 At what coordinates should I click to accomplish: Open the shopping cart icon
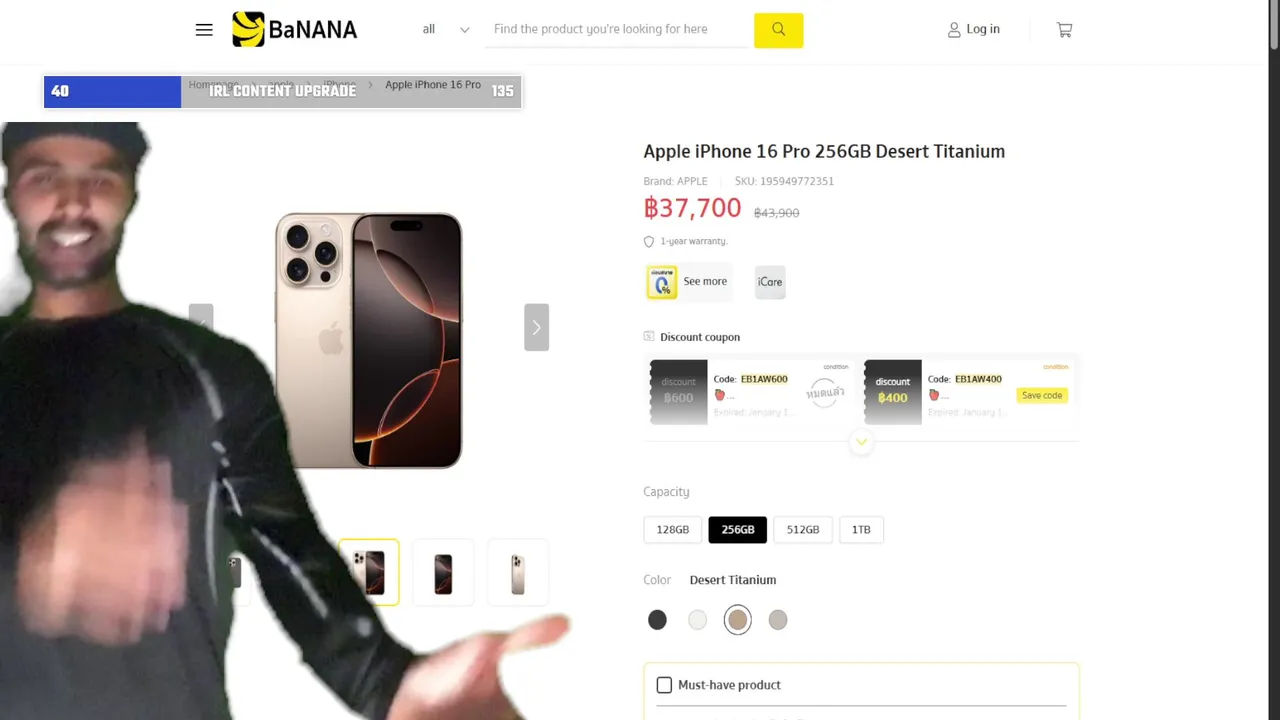(x=1064, y=30)
